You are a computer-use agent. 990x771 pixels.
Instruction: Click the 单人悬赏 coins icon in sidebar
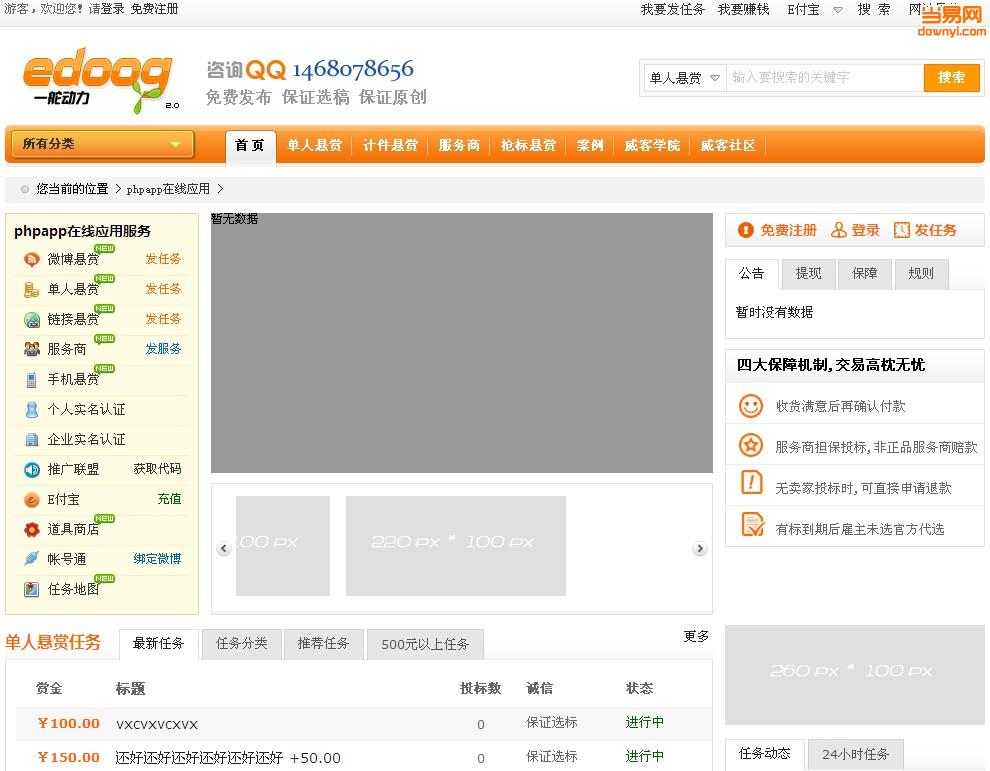tap(32, 289)
